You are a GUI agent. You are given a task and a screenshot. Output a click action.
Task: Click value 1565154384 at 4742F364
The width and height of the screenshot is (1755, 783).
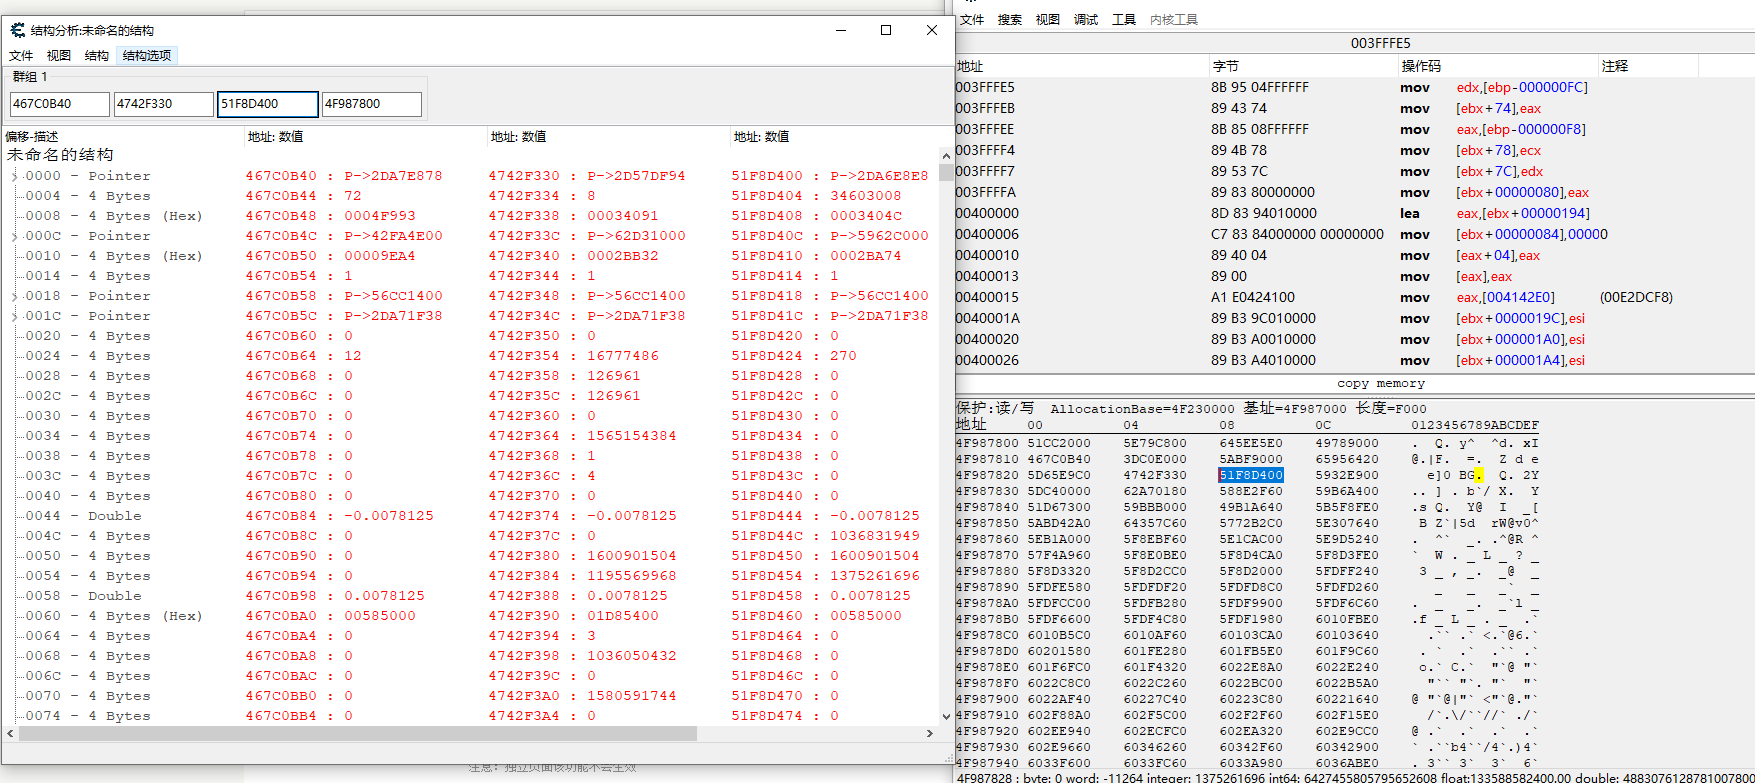tap(632, 436)
